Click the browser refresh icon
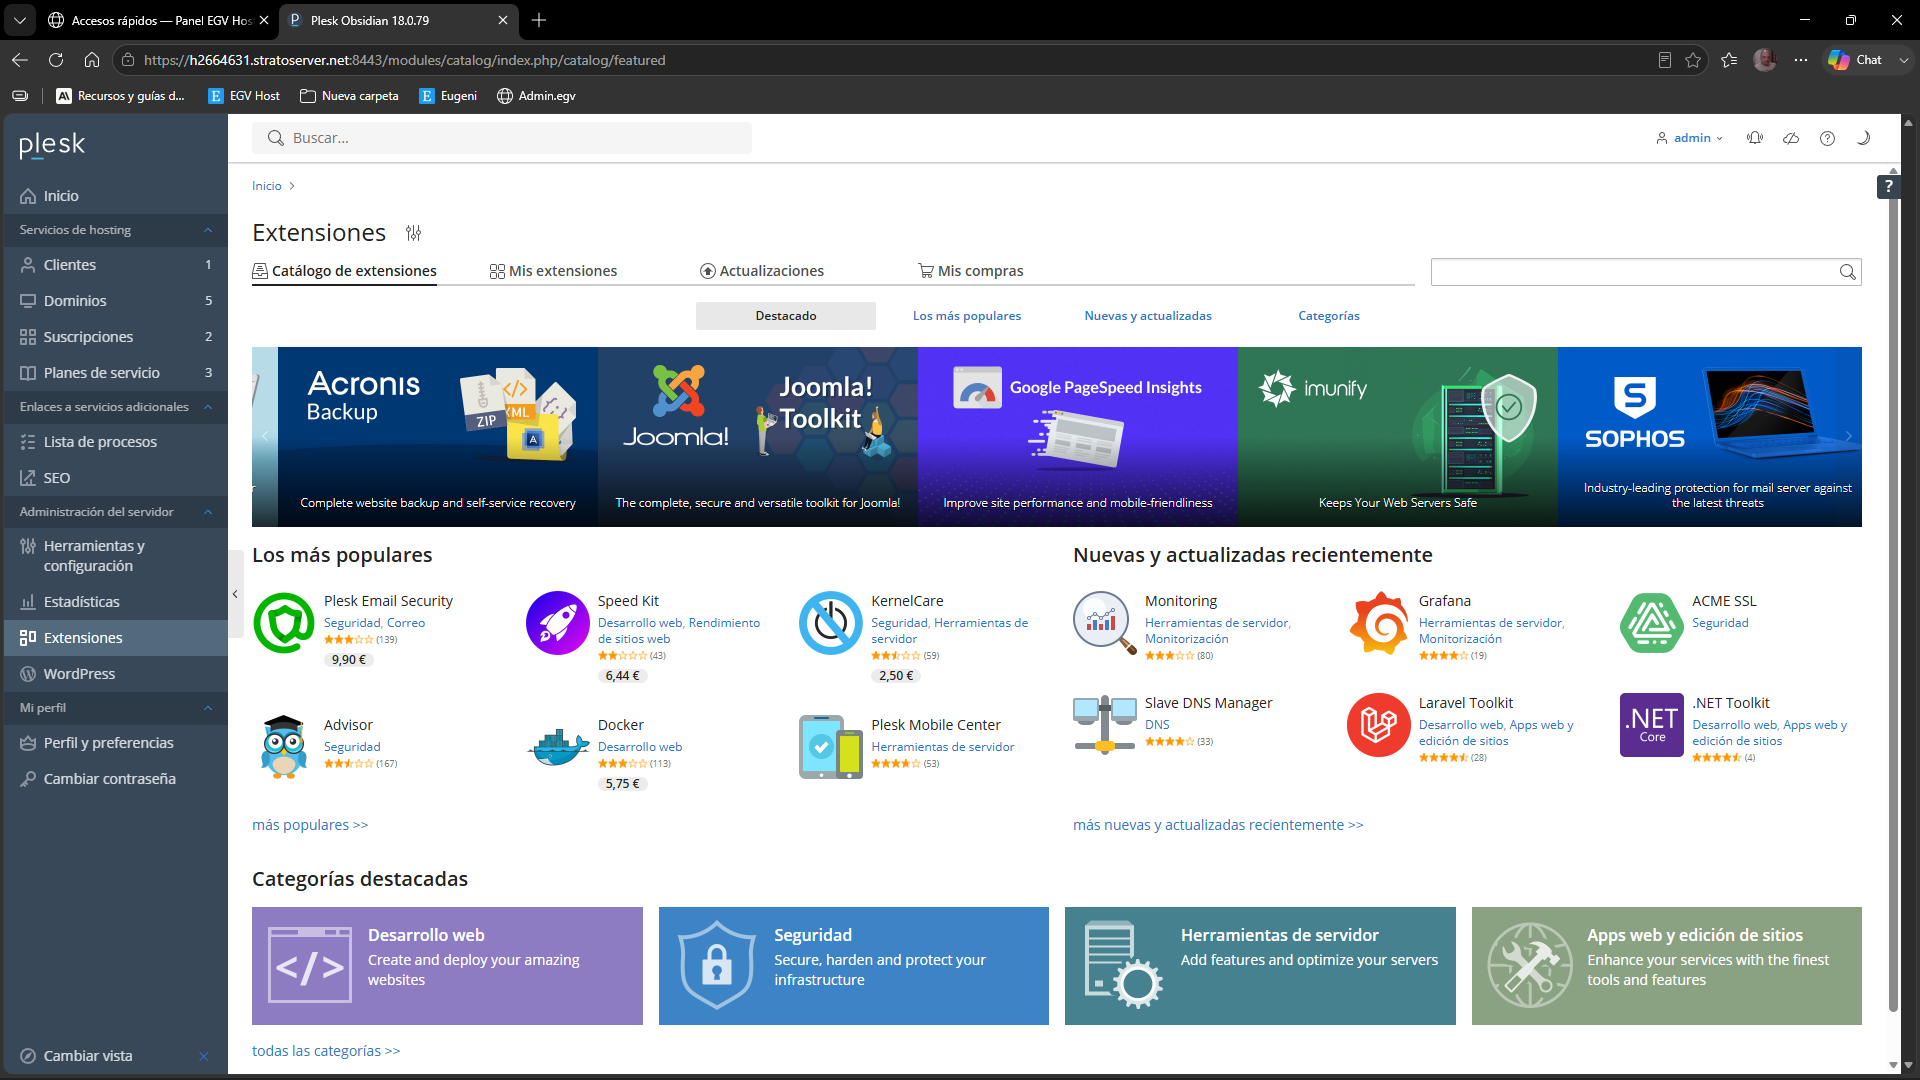The height and width of the screenshot is (1080, 1920). pyautogui.click(x=56, y=60)
